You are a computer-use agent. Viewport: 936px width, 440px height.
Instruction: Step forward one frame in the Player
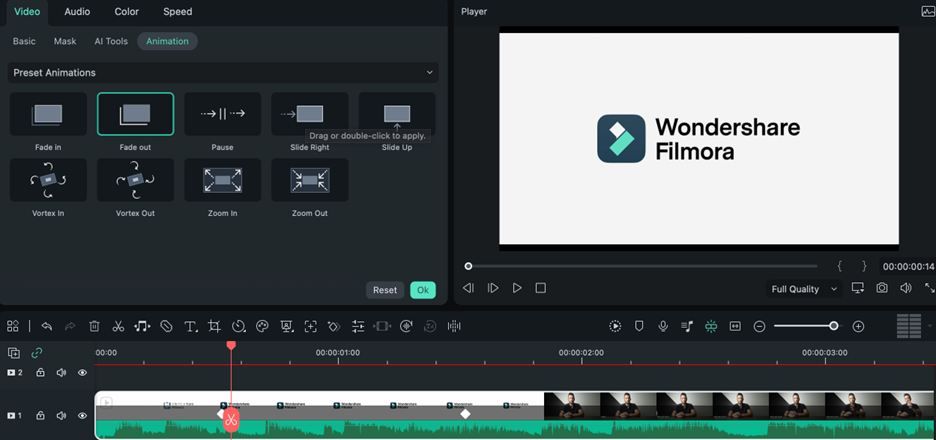coord(492,288)
